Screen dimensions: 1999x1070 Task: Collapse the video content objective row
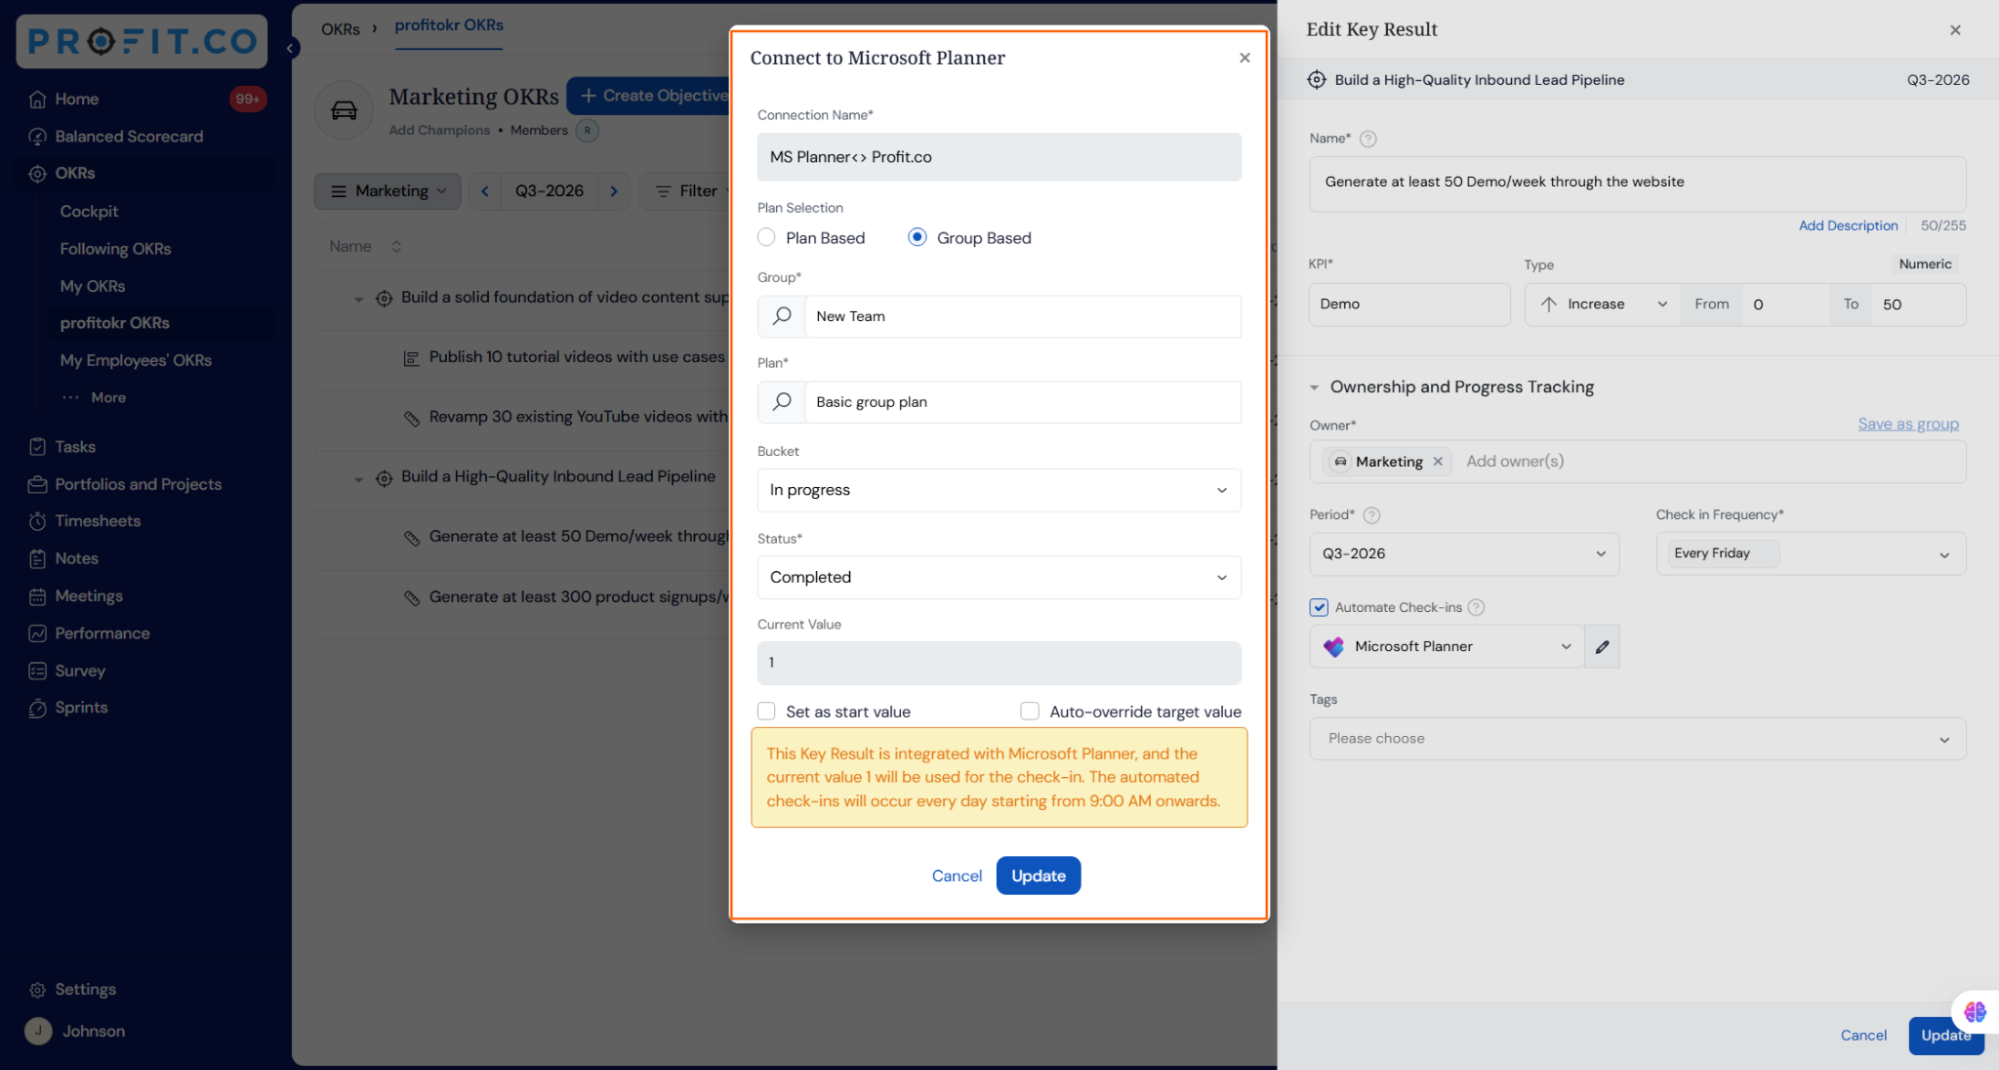tap(358, 298)
